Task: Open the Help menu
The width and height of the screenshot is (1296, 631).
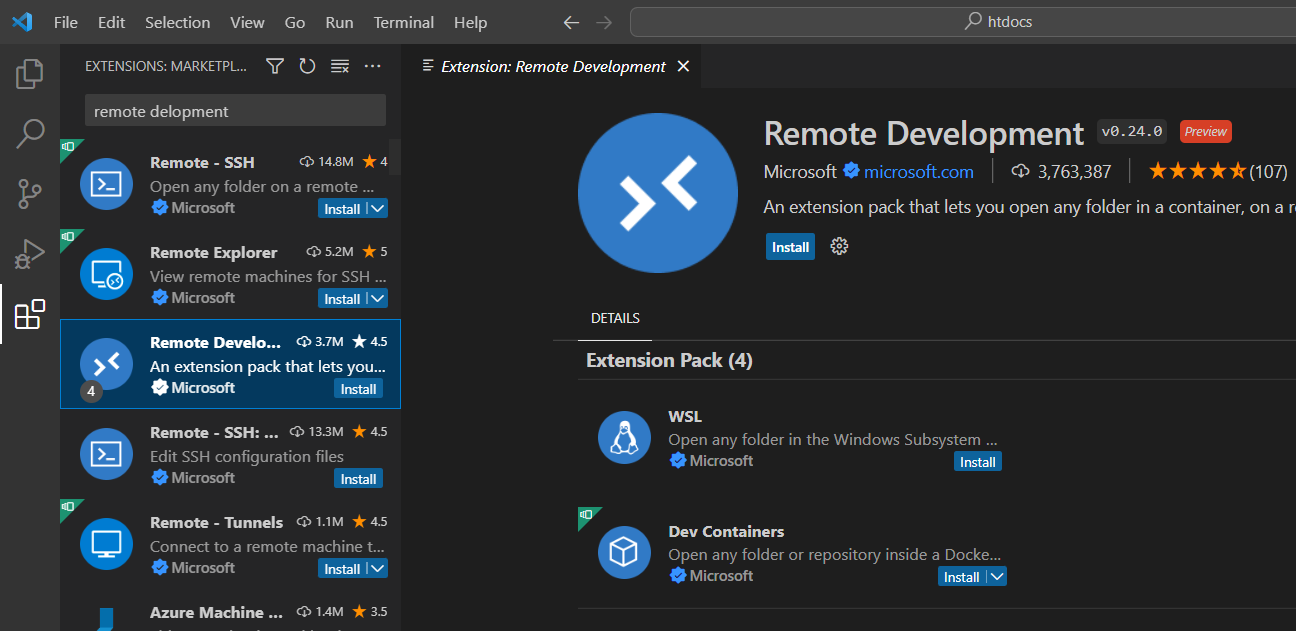Action: point(470,22)
